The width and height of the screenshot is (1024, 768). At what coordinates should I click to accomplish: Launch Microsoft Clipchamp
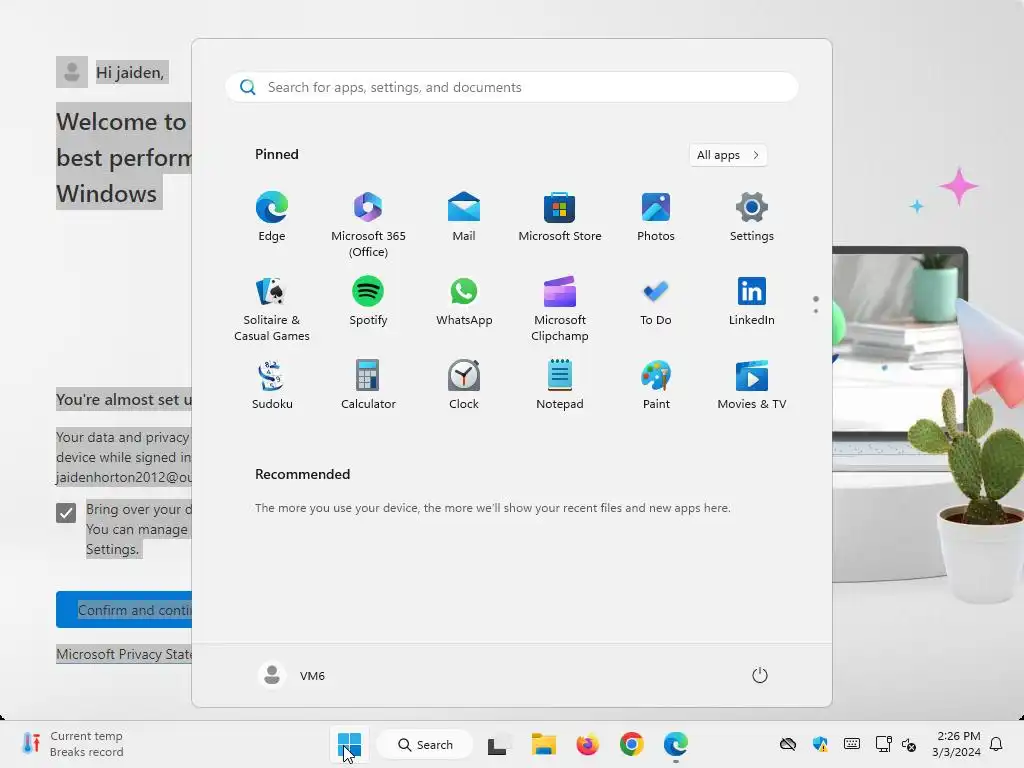tap(560, 308)
